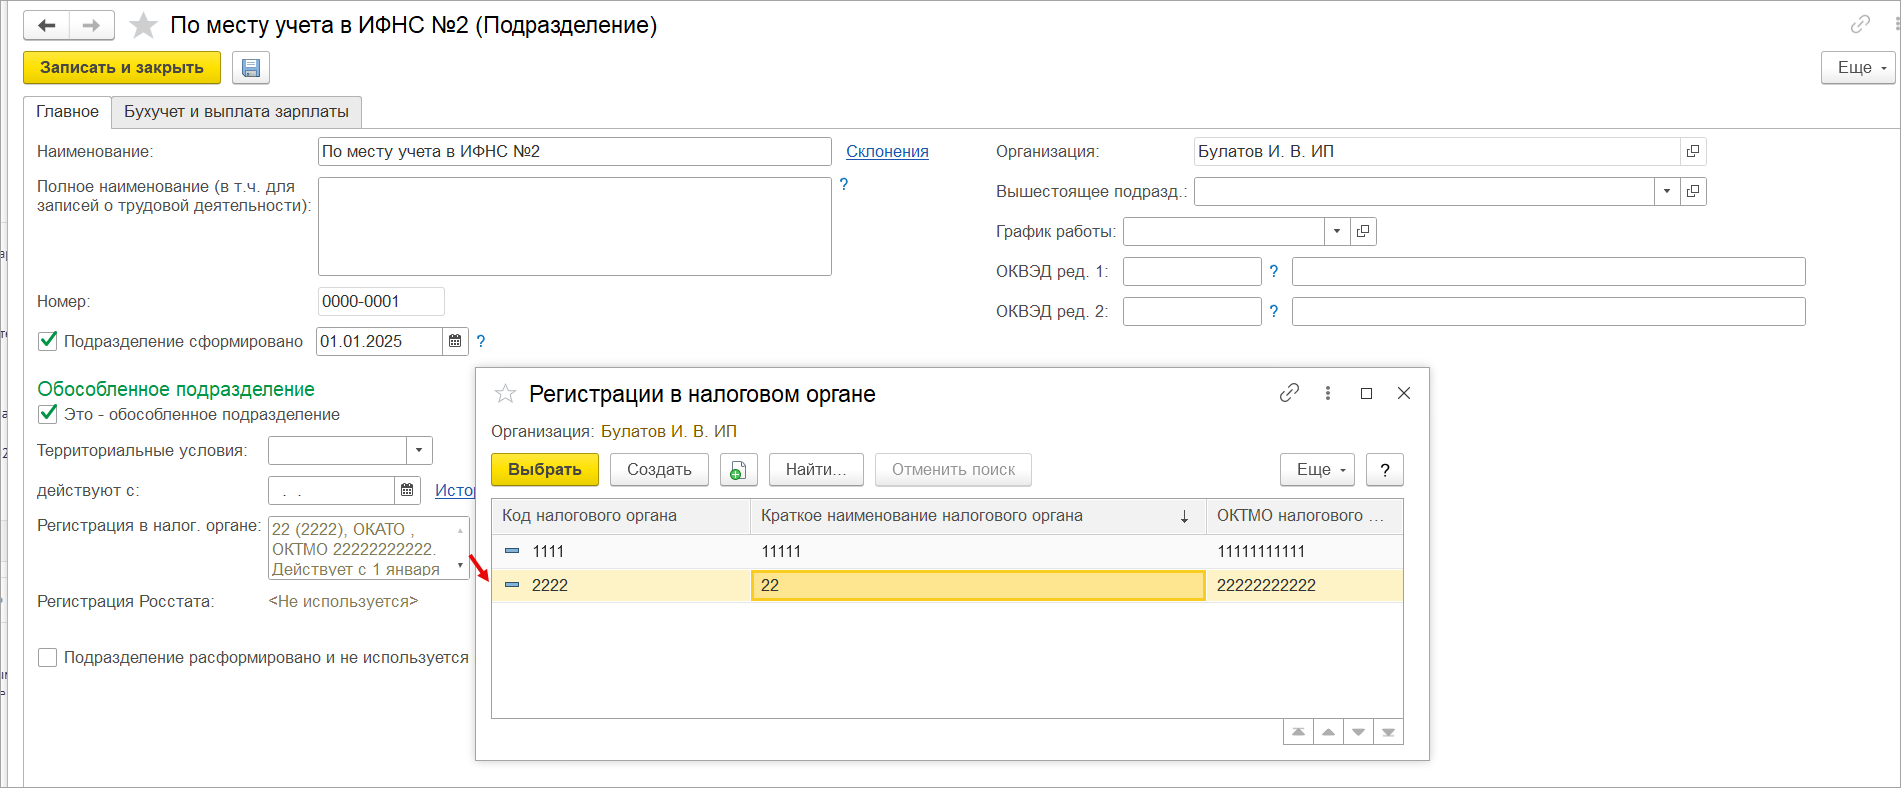The width and height of the screenshot is (1901, 788).
Task: Expand Вышестоящее подразд. dropdown arrow
Action: pos(1667,191)
